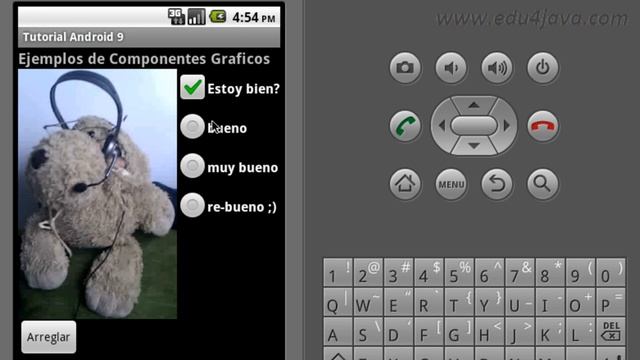This screenshot has height=360, width=640.
Task: Click the emulator power button
Action: (x=542, y=68)
